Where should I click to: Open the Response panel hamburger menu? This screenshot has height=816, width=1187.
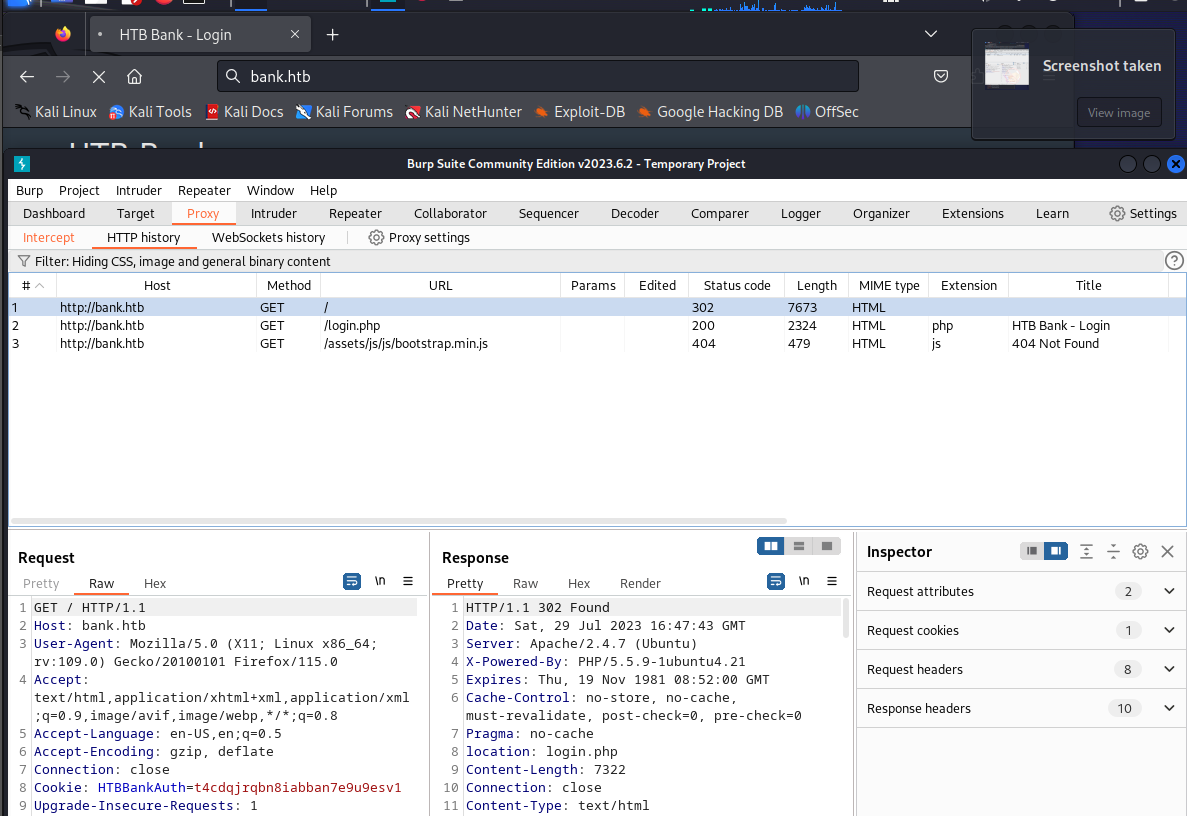coord(832,581)
